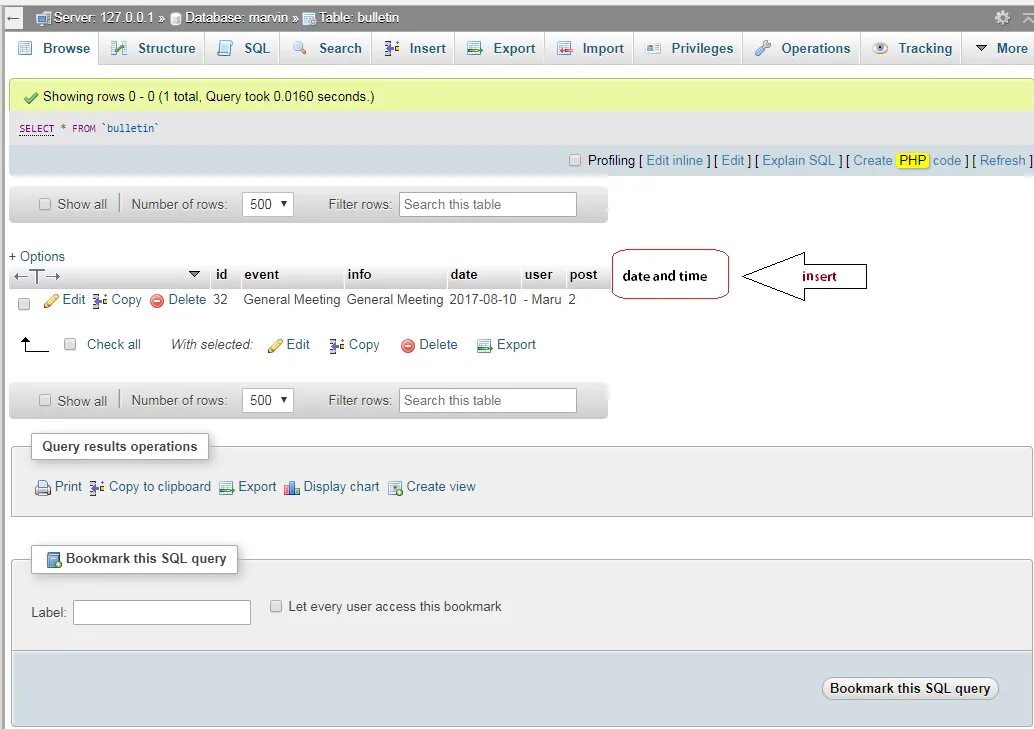Tick the lower Show all checkbox

coord(45,400)
